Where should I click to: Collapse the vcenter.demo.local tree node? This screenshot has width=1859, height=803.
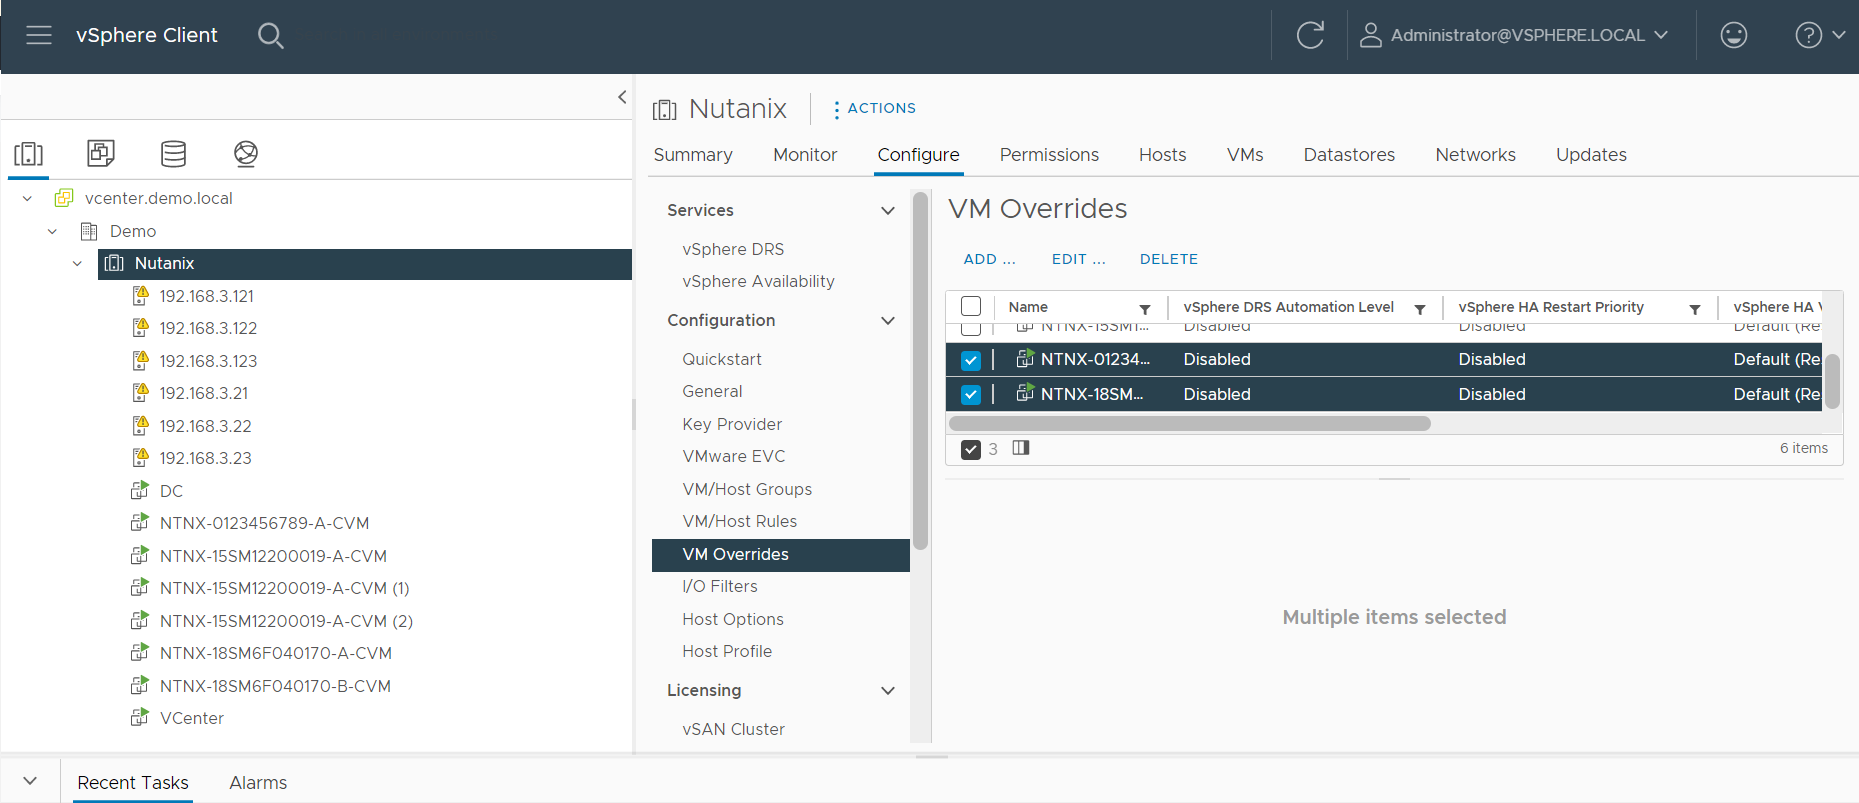tap(28, 199)
